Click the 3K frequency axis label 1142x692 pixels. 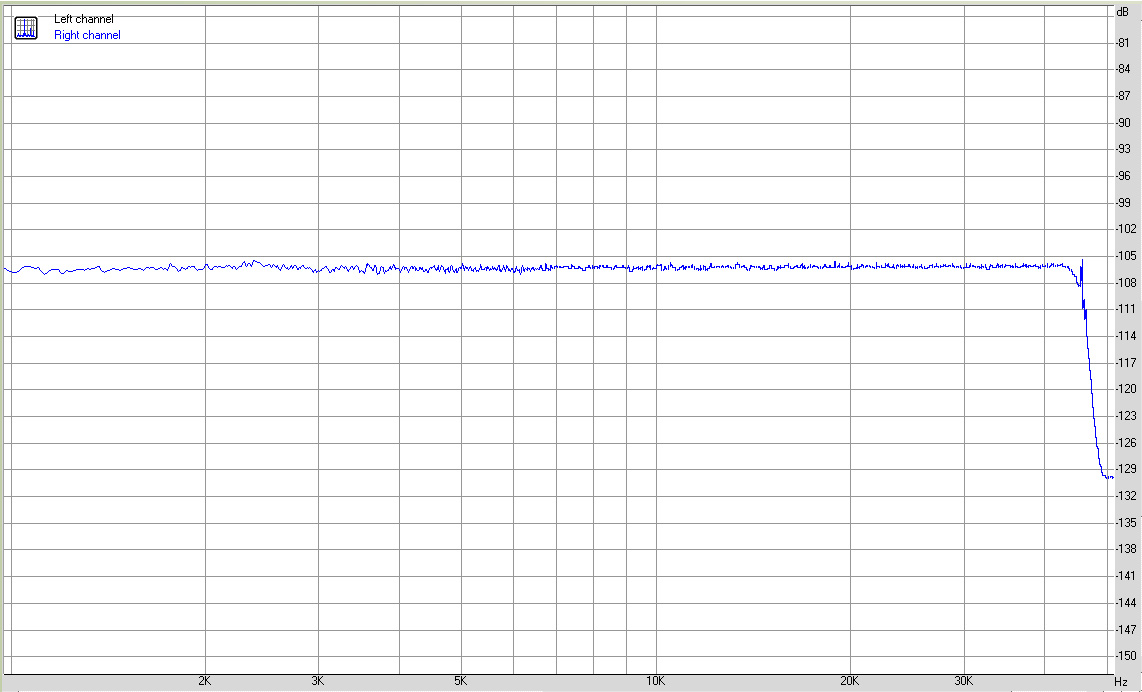[318, 682]
